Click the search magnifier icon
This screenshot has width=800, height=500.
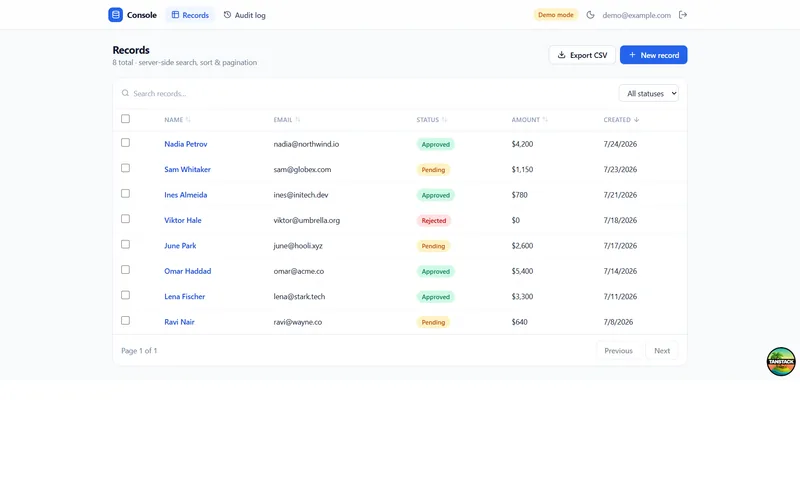pos(125,93)
